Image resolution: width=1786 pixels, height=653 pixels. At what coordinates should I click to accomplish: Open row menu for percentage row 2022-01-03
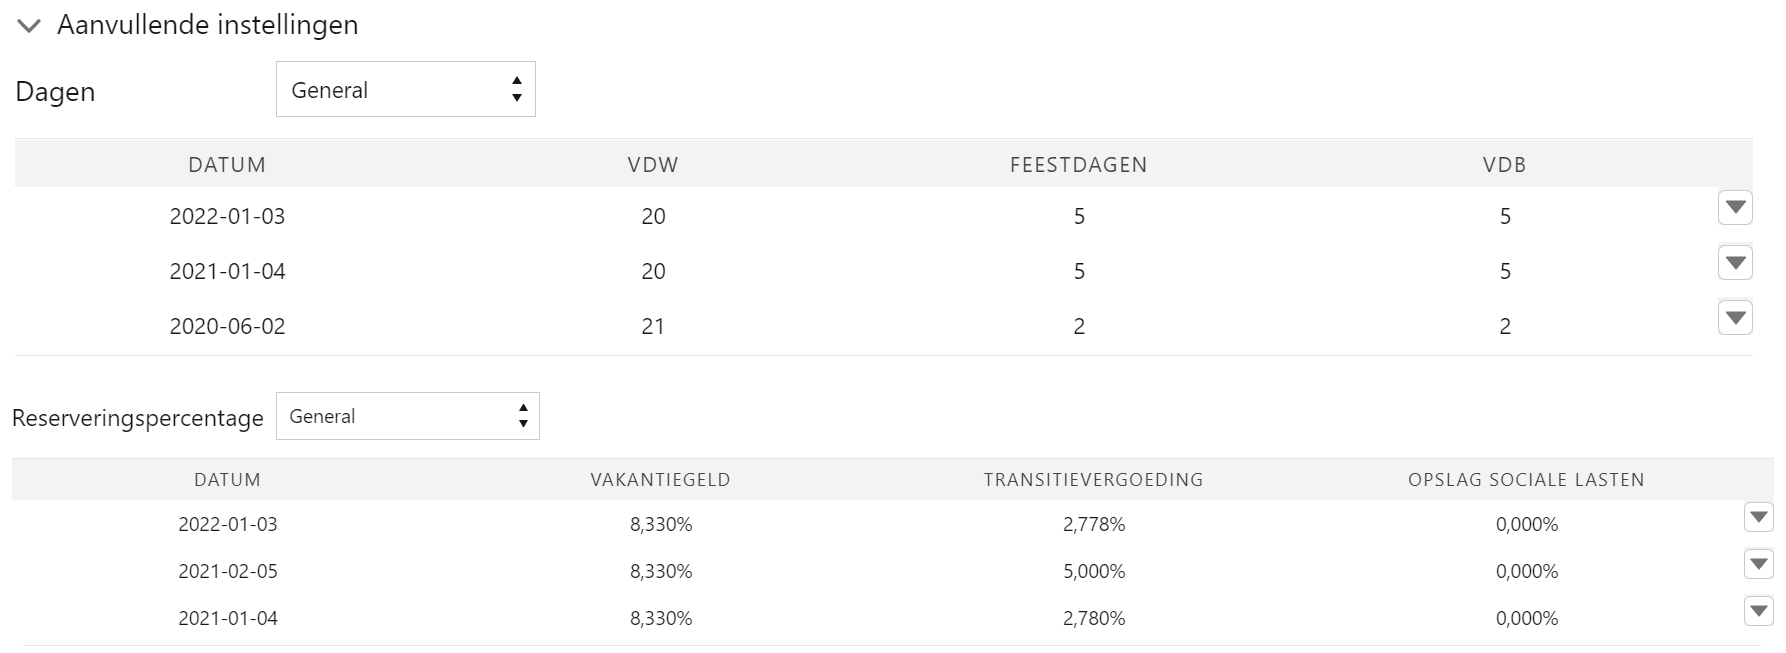[x=1758, y=517]
